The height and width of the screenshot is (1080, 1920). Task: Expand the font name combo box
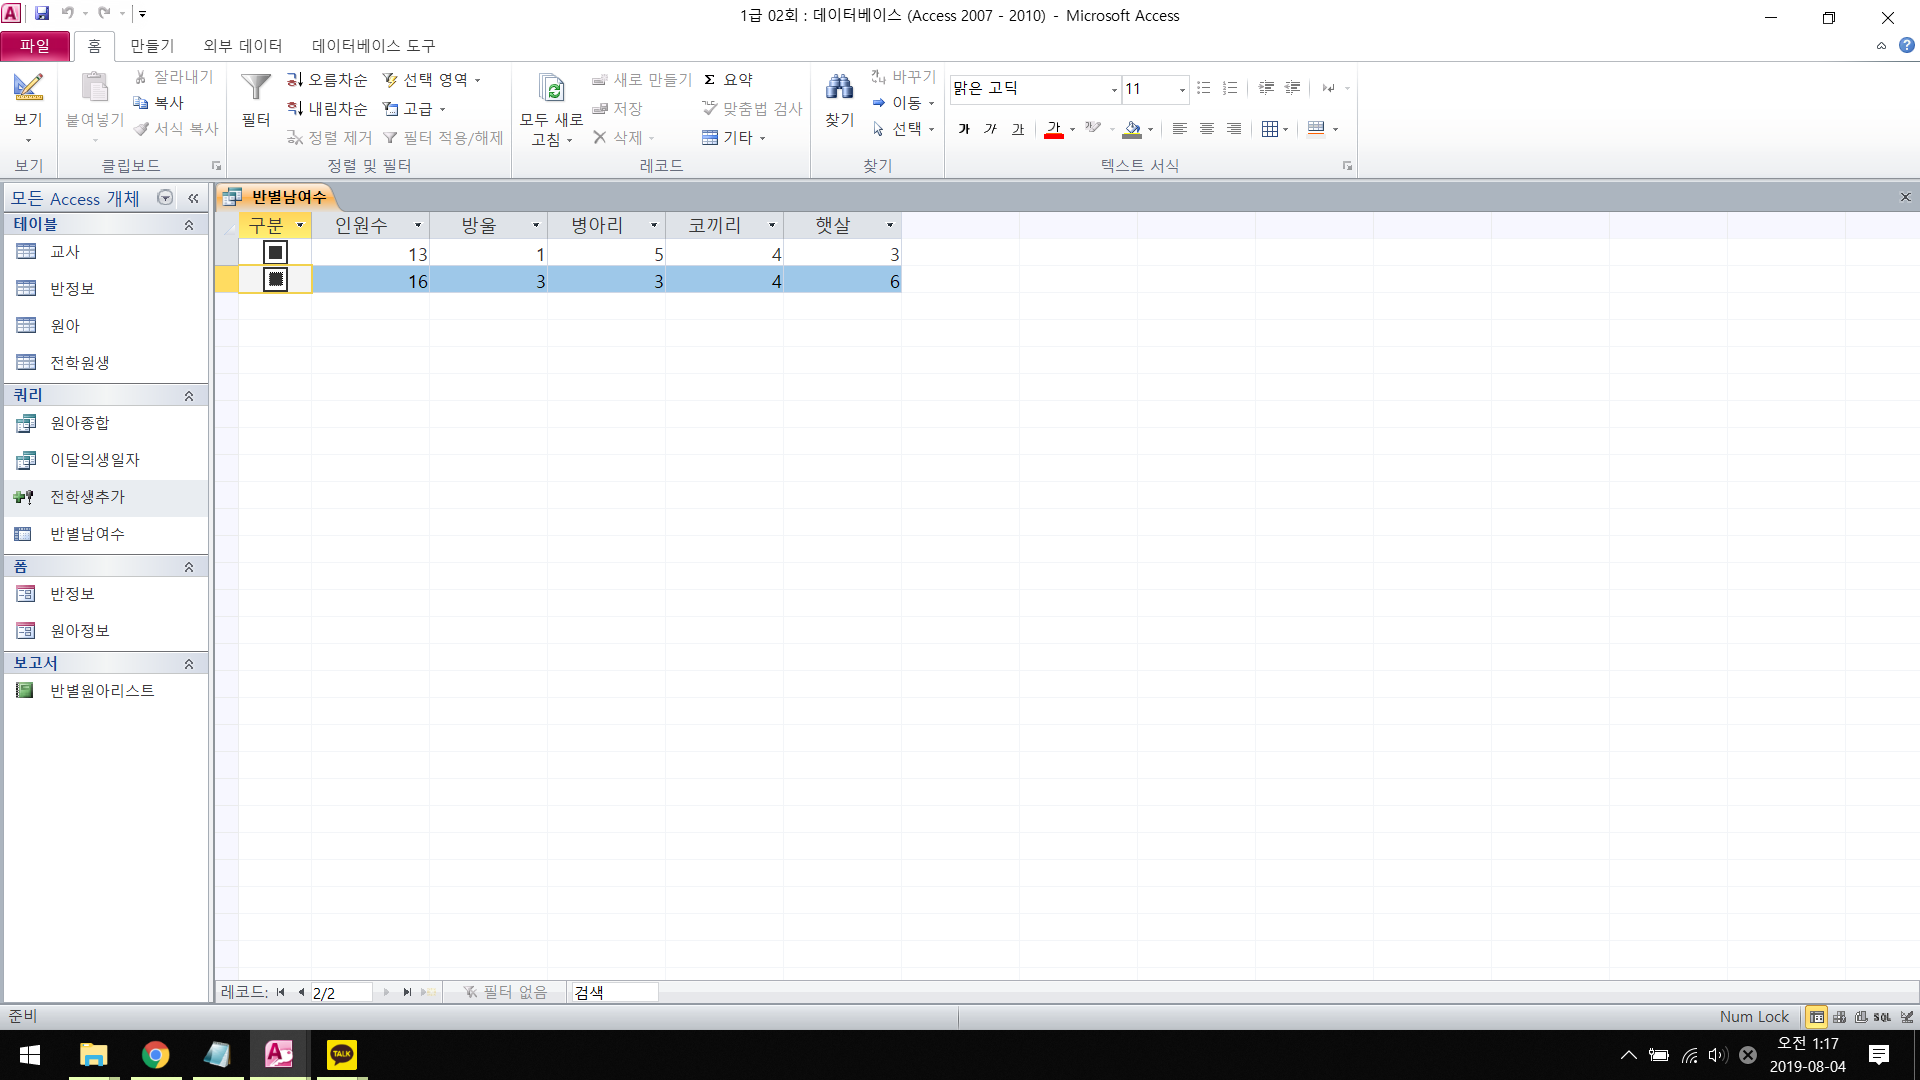pos(1114,89)
